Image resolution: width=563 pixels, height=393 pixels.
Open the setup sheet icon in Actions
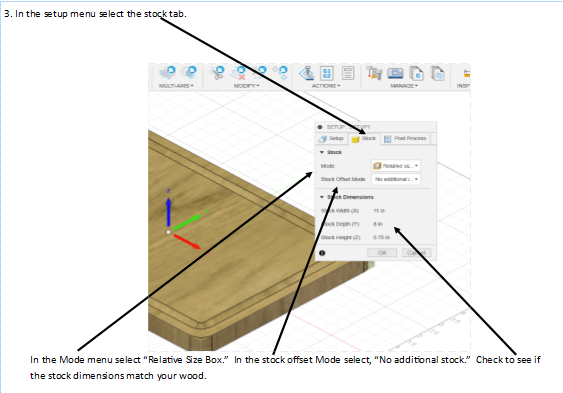(x=347, y=73)
